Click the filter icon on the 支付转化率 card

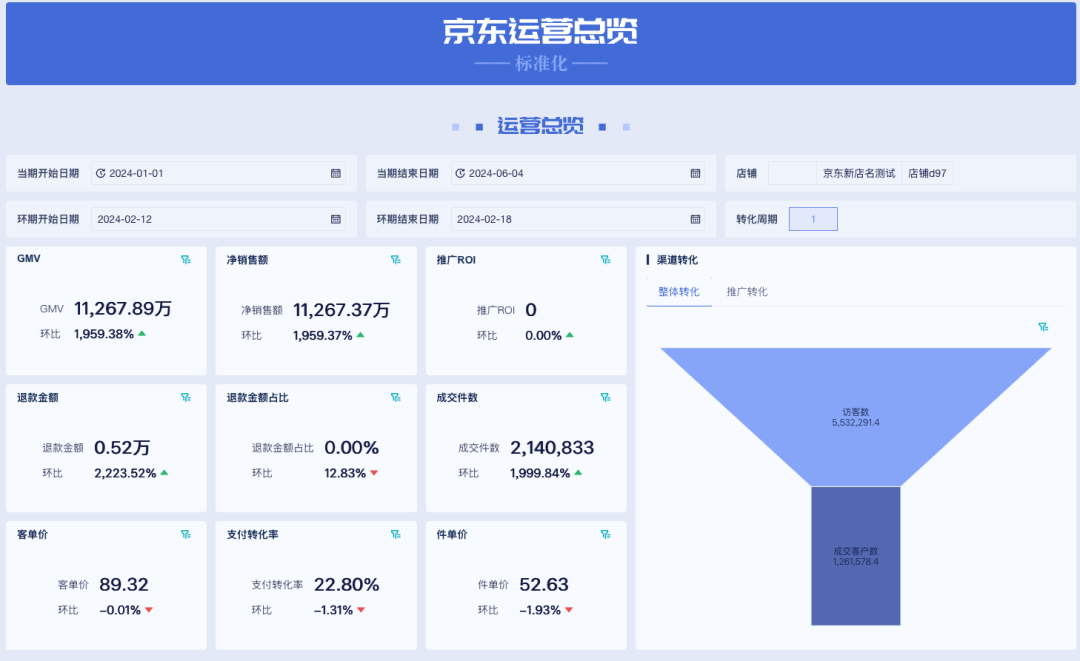[x=396, y=534]
